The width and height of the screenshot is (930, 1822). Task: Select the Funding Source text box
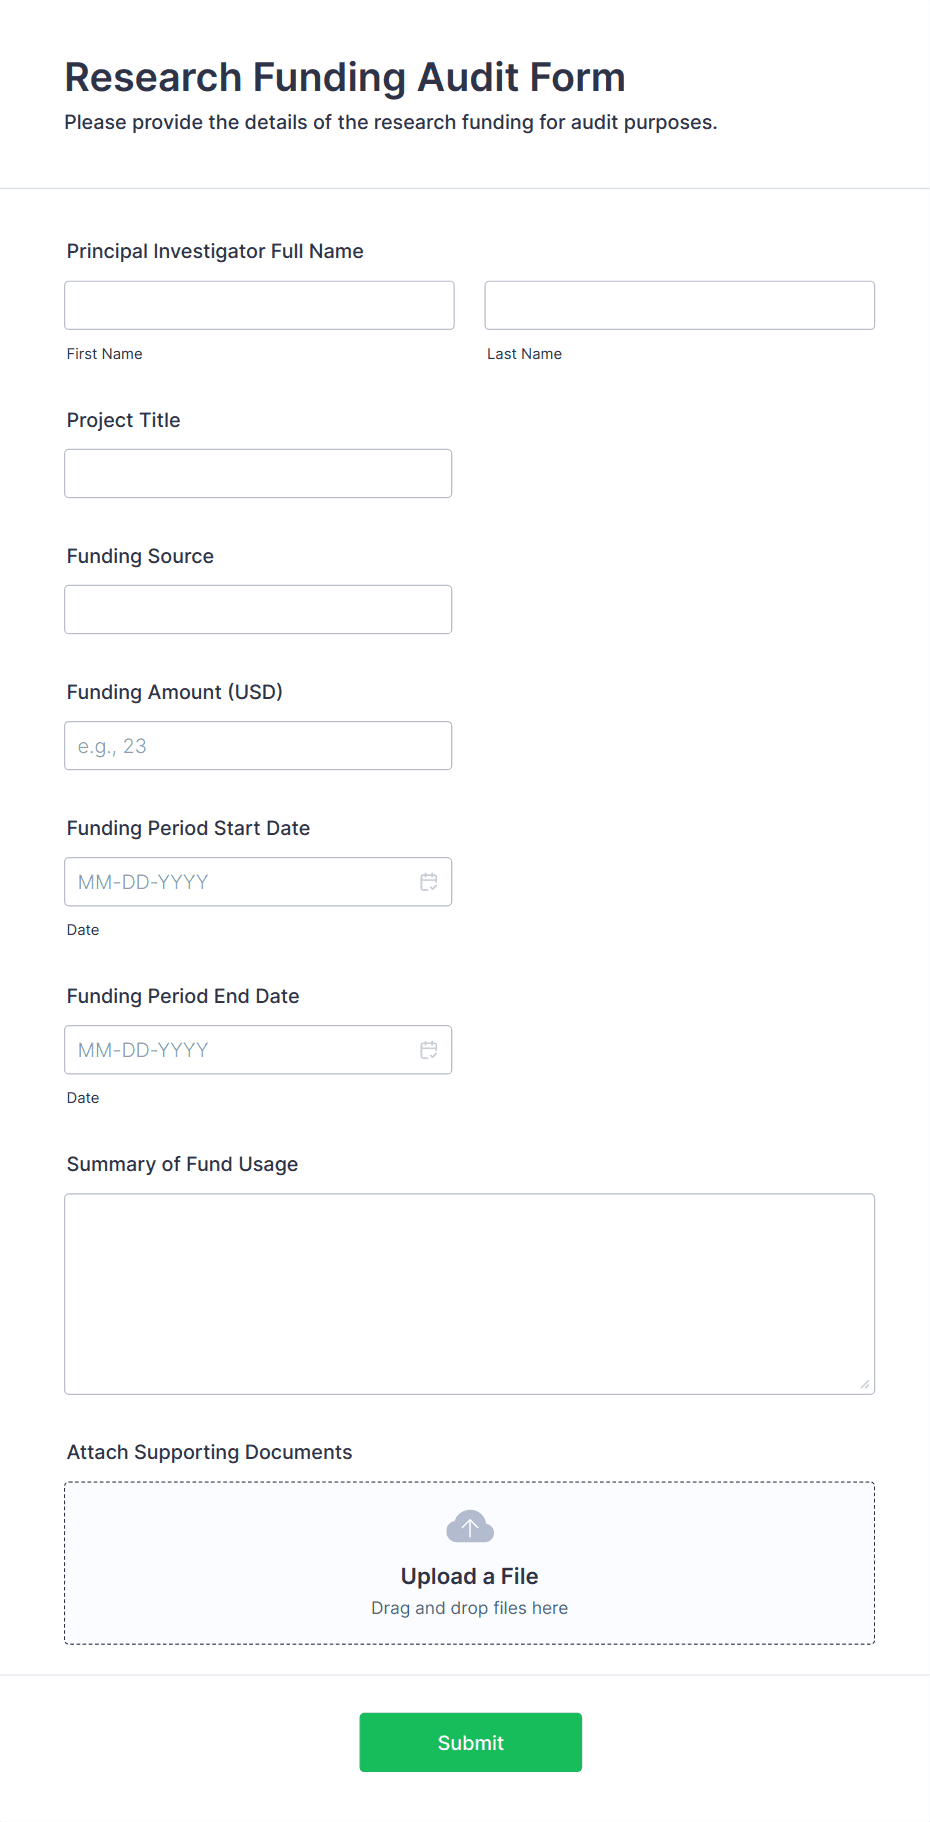(258, 609)
